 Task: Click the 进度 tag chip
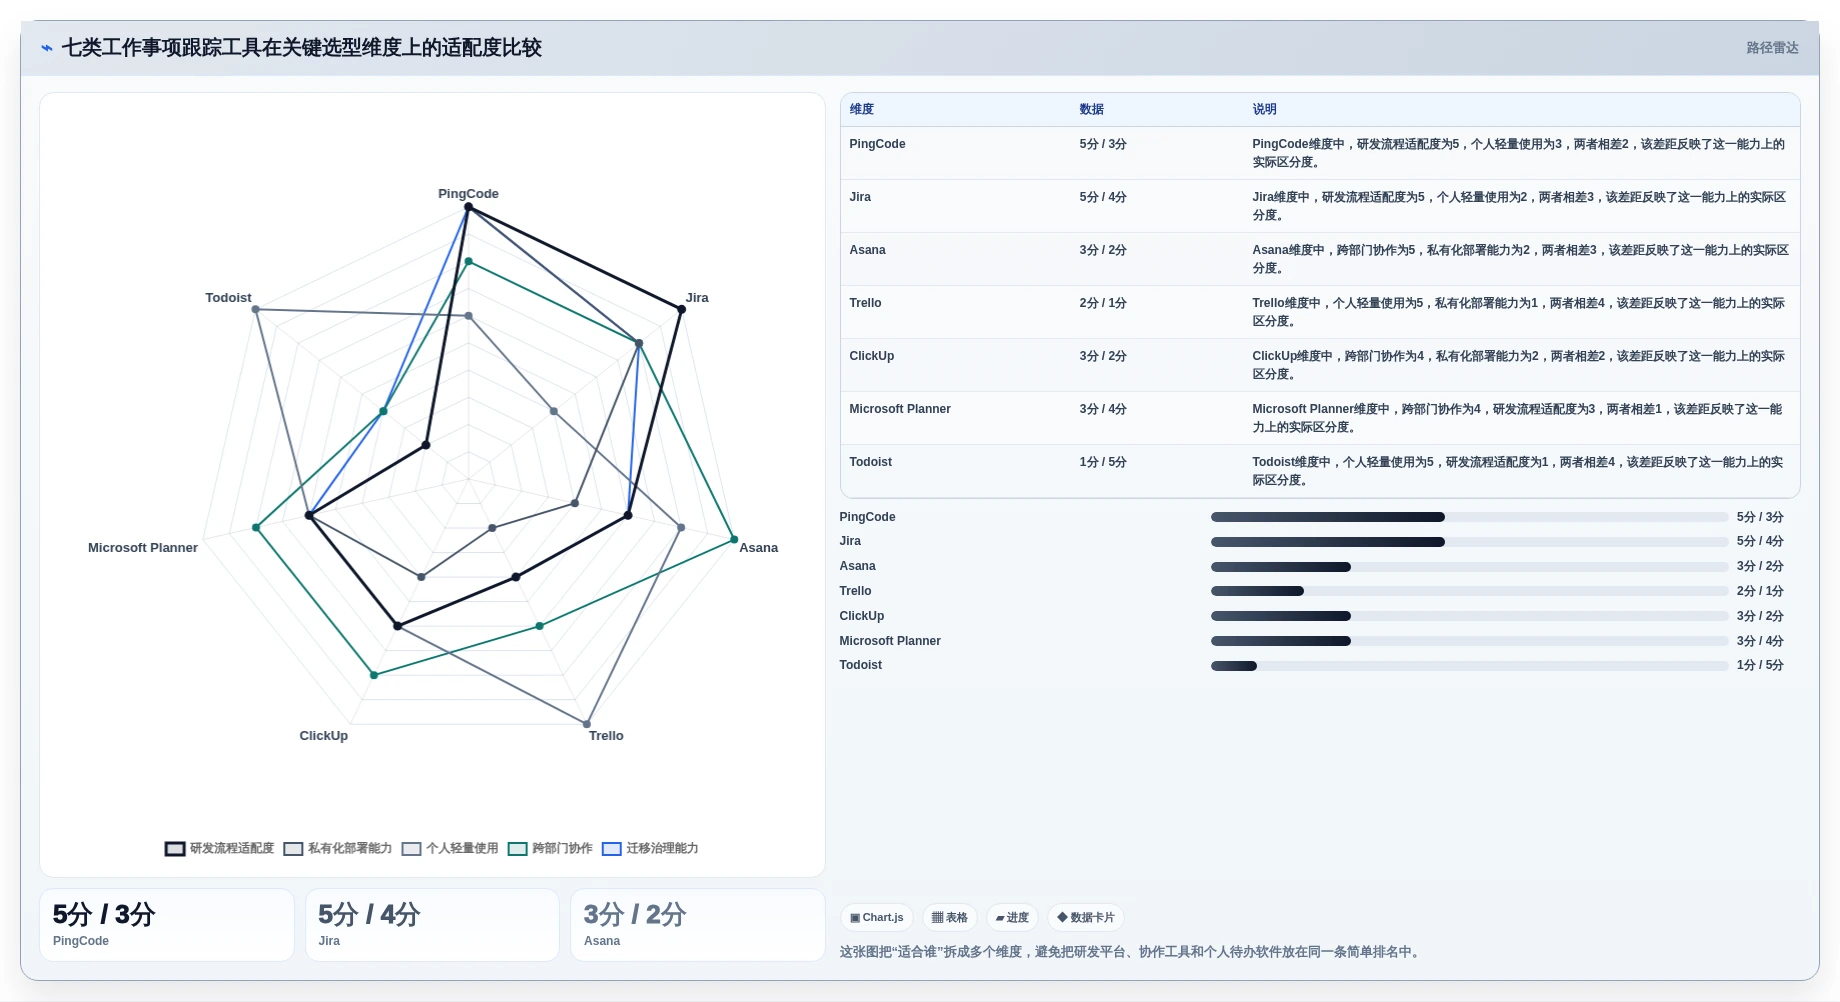tap(1012, 917)
